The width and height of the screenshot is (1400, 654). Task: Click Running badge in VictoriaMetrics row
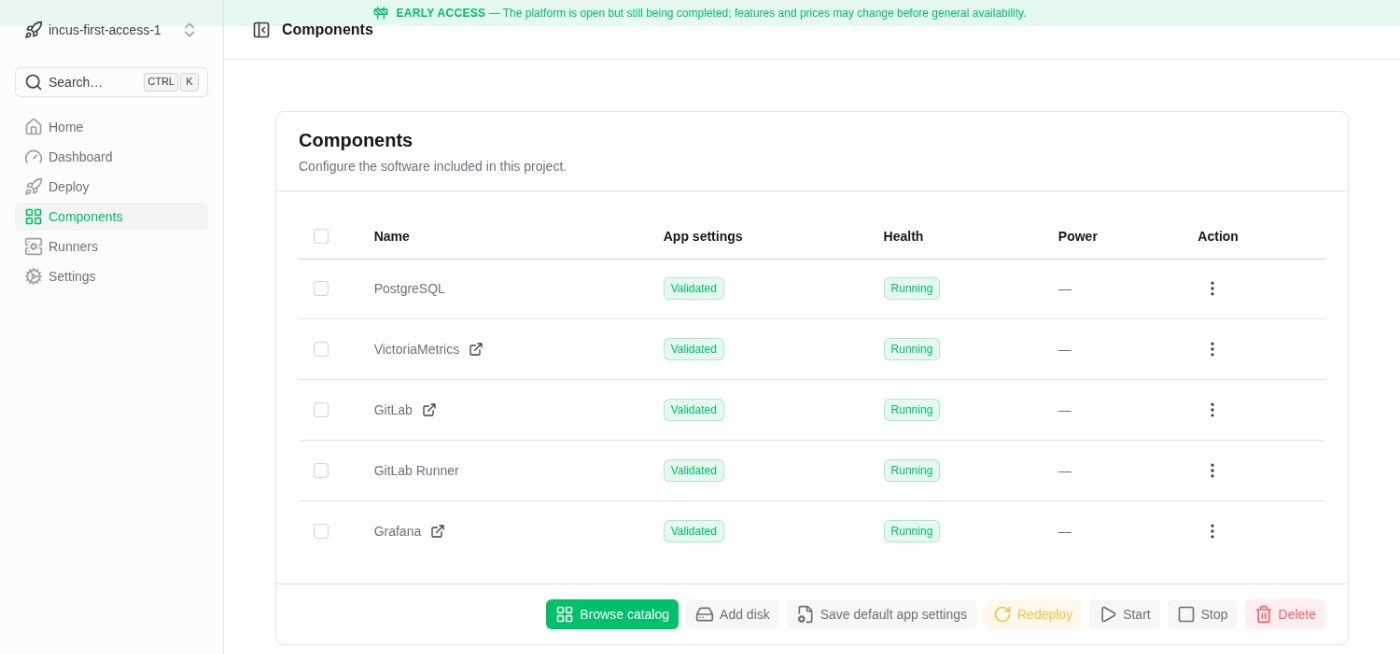[911, 349]
